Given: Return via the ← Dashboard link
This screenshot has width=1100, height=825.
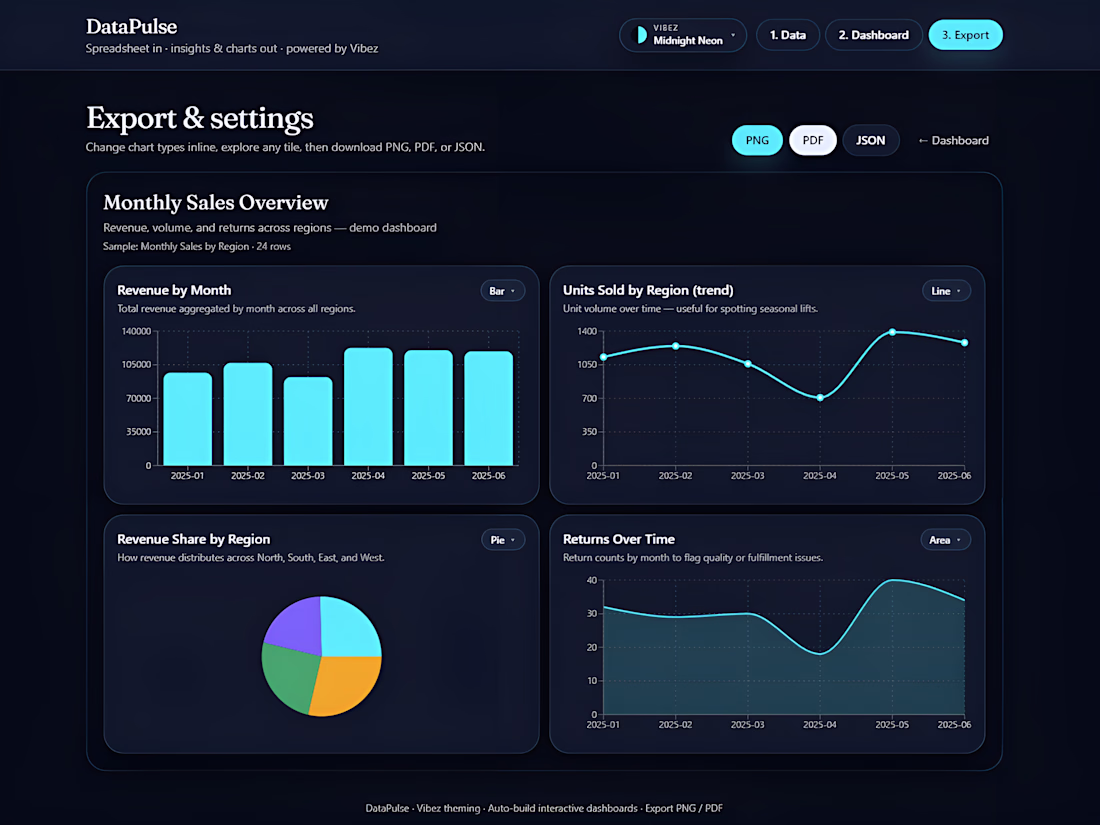Looking at the screenshot, I should tap(953, 140).
